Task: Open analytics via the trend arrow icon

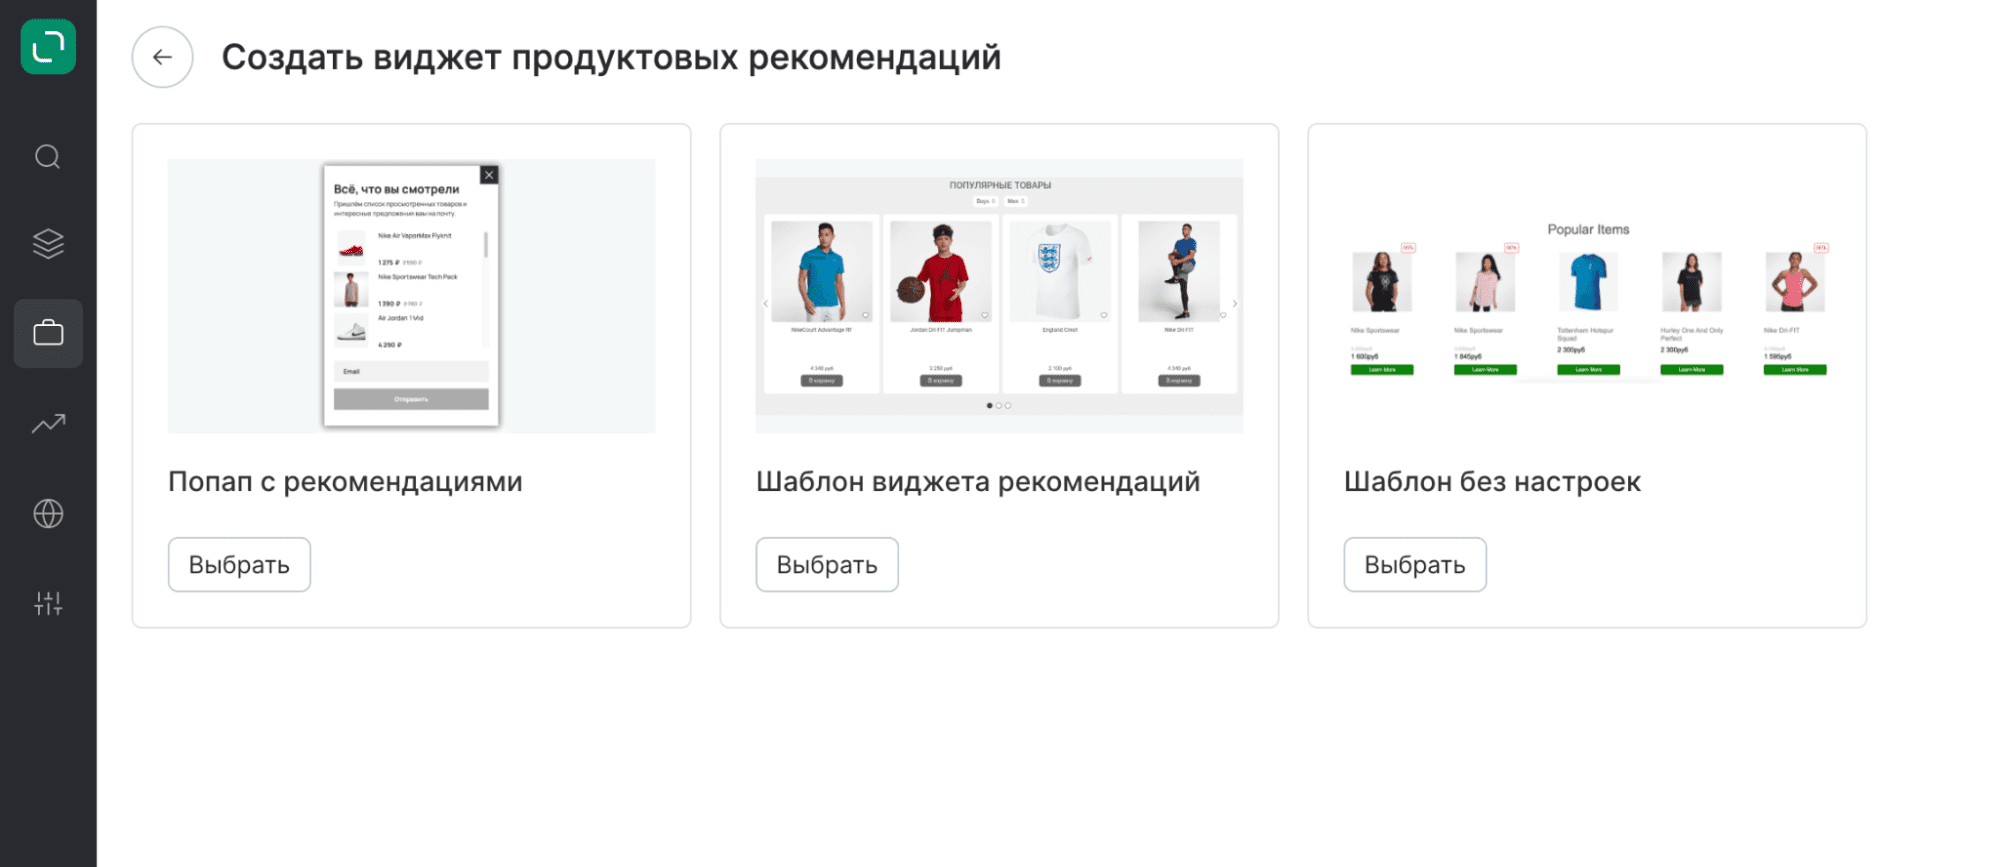Action: [48, 424]
